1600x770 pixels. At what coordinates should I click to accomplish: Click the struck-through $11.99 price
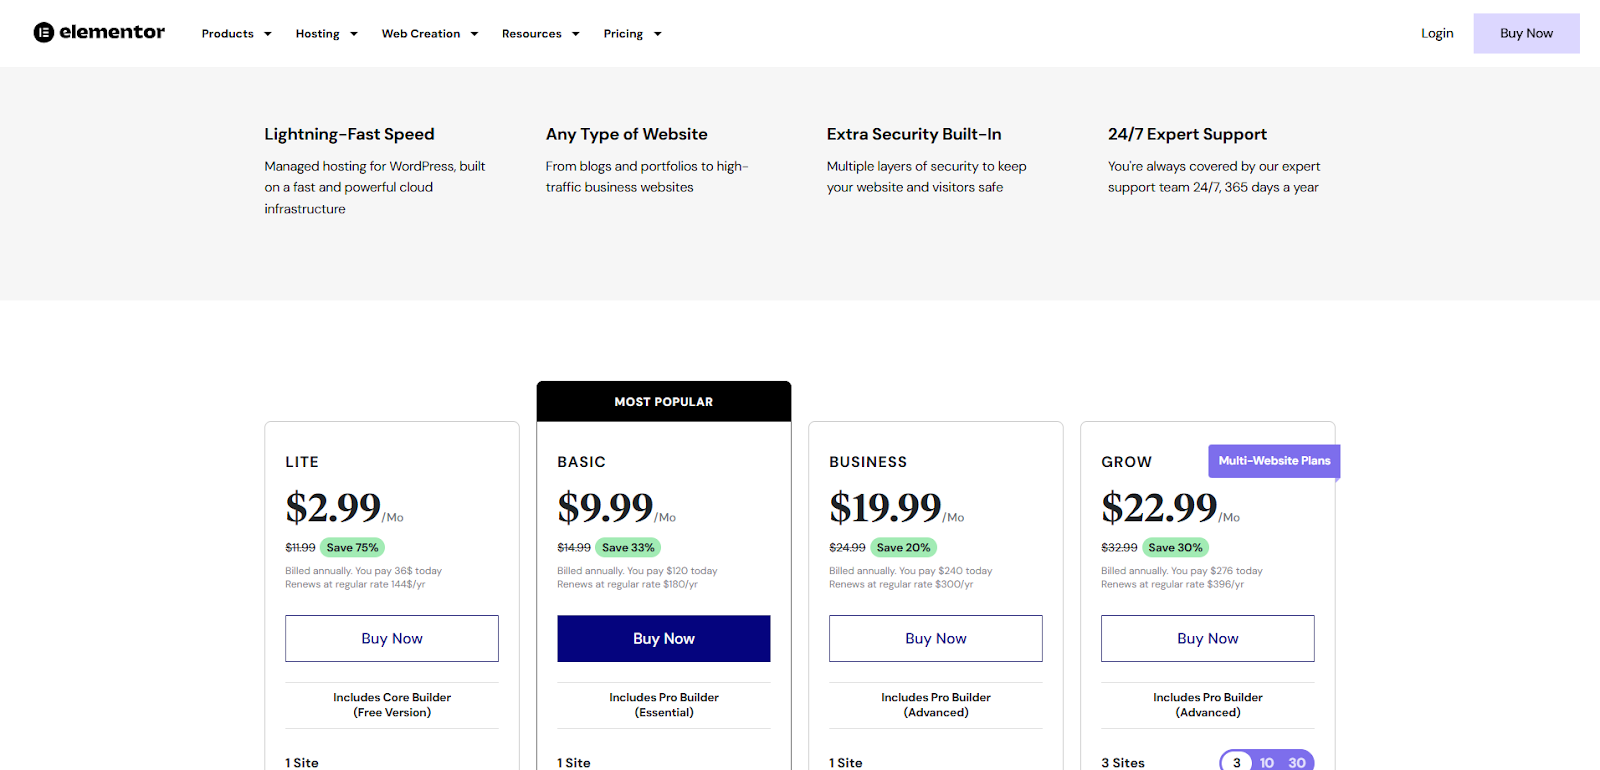pyautogui.click(x=300, y=548)
